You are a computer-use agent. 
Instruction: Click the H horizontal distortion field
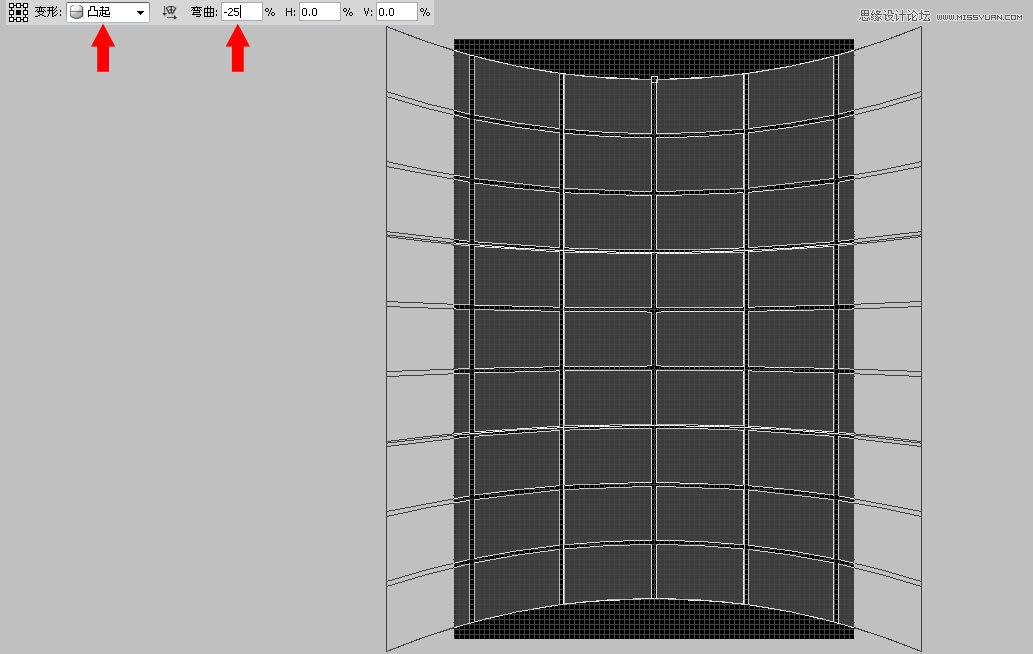coord(320,12)
